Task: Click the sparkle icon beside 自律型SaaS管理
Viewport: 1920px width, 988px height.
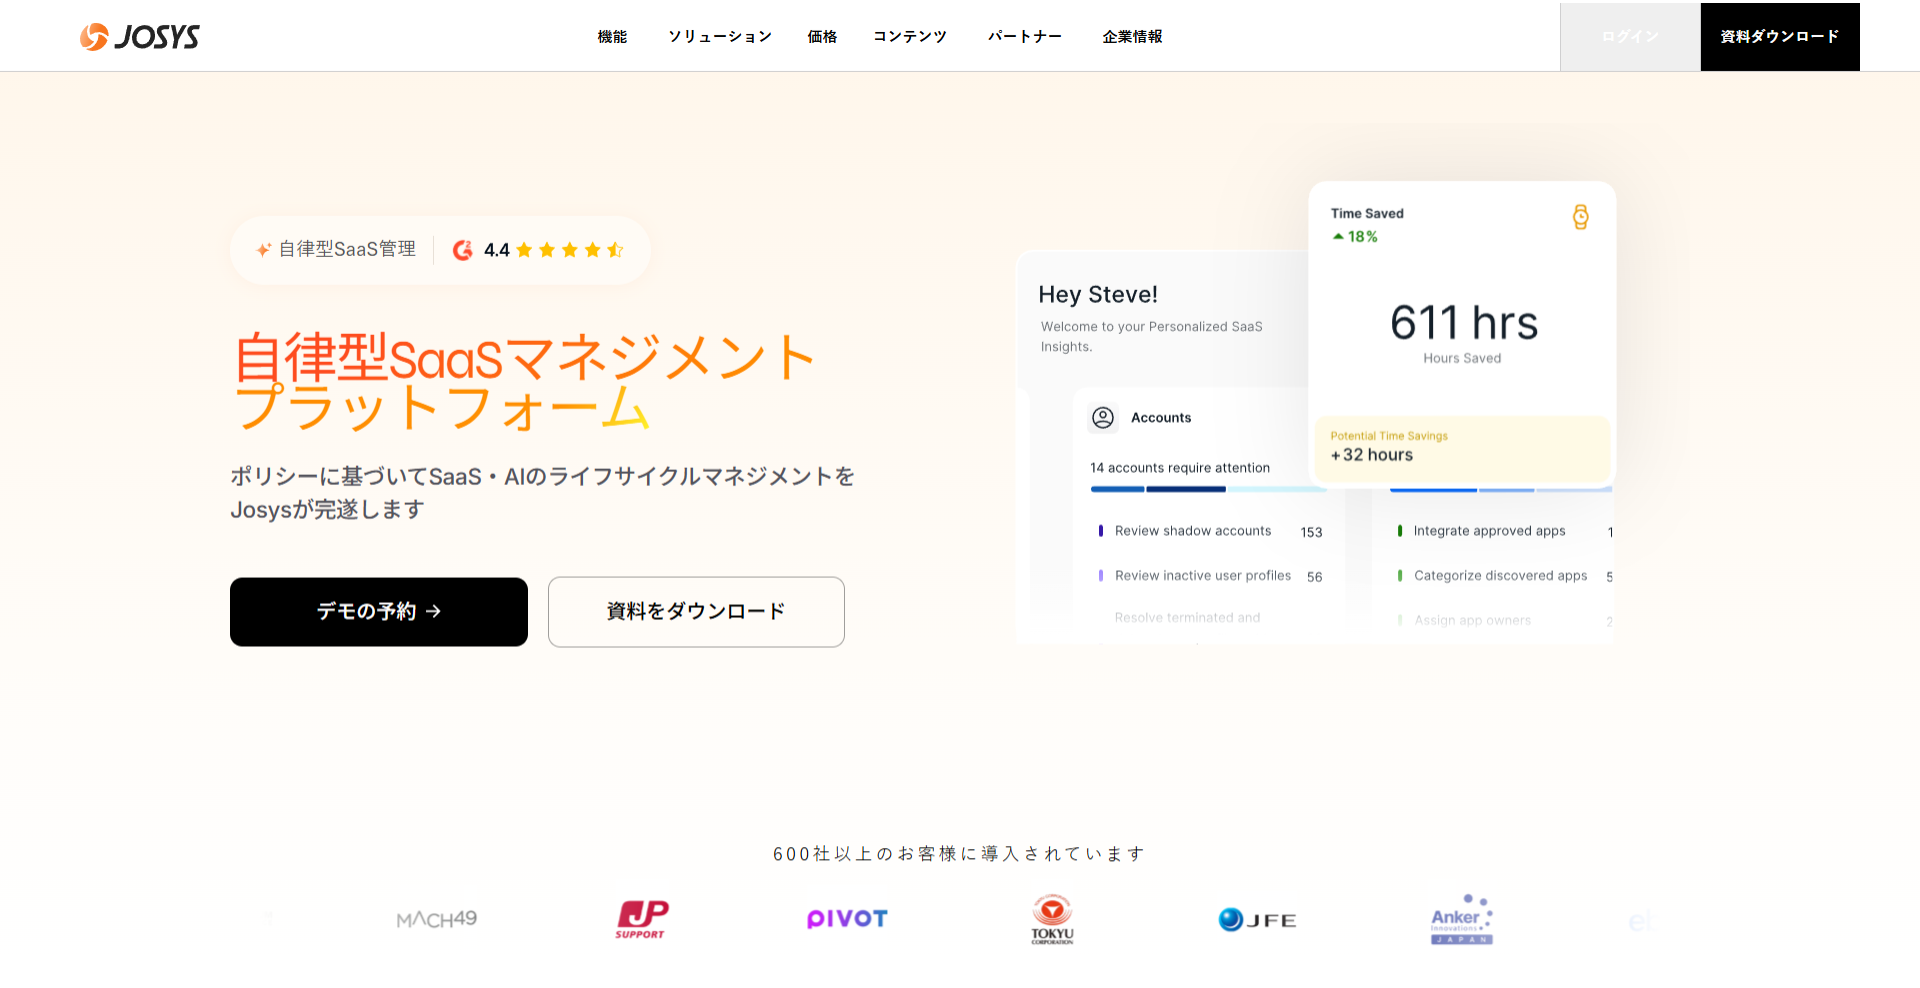Action: click(263, 250)
